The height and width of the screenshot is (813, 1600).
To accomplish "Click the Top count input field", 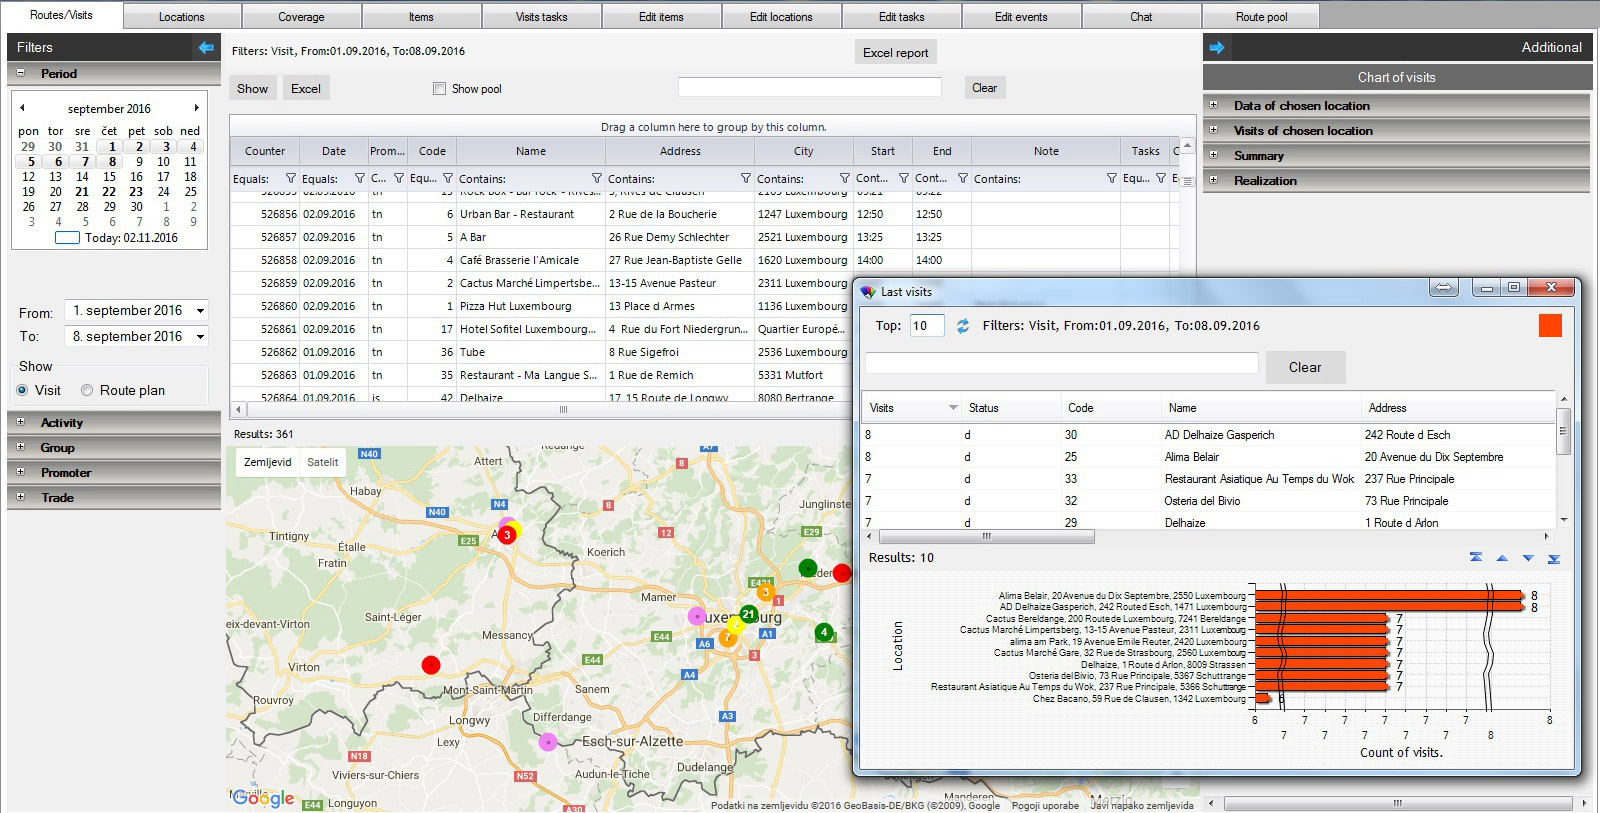I will point(927,326).
